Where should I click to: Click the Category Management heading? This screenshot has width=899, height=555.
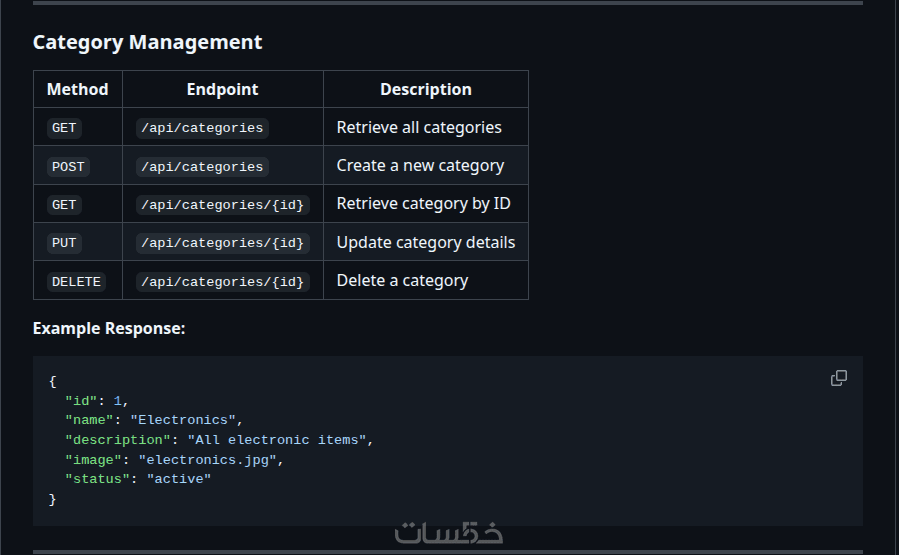(x=148, y=42)
